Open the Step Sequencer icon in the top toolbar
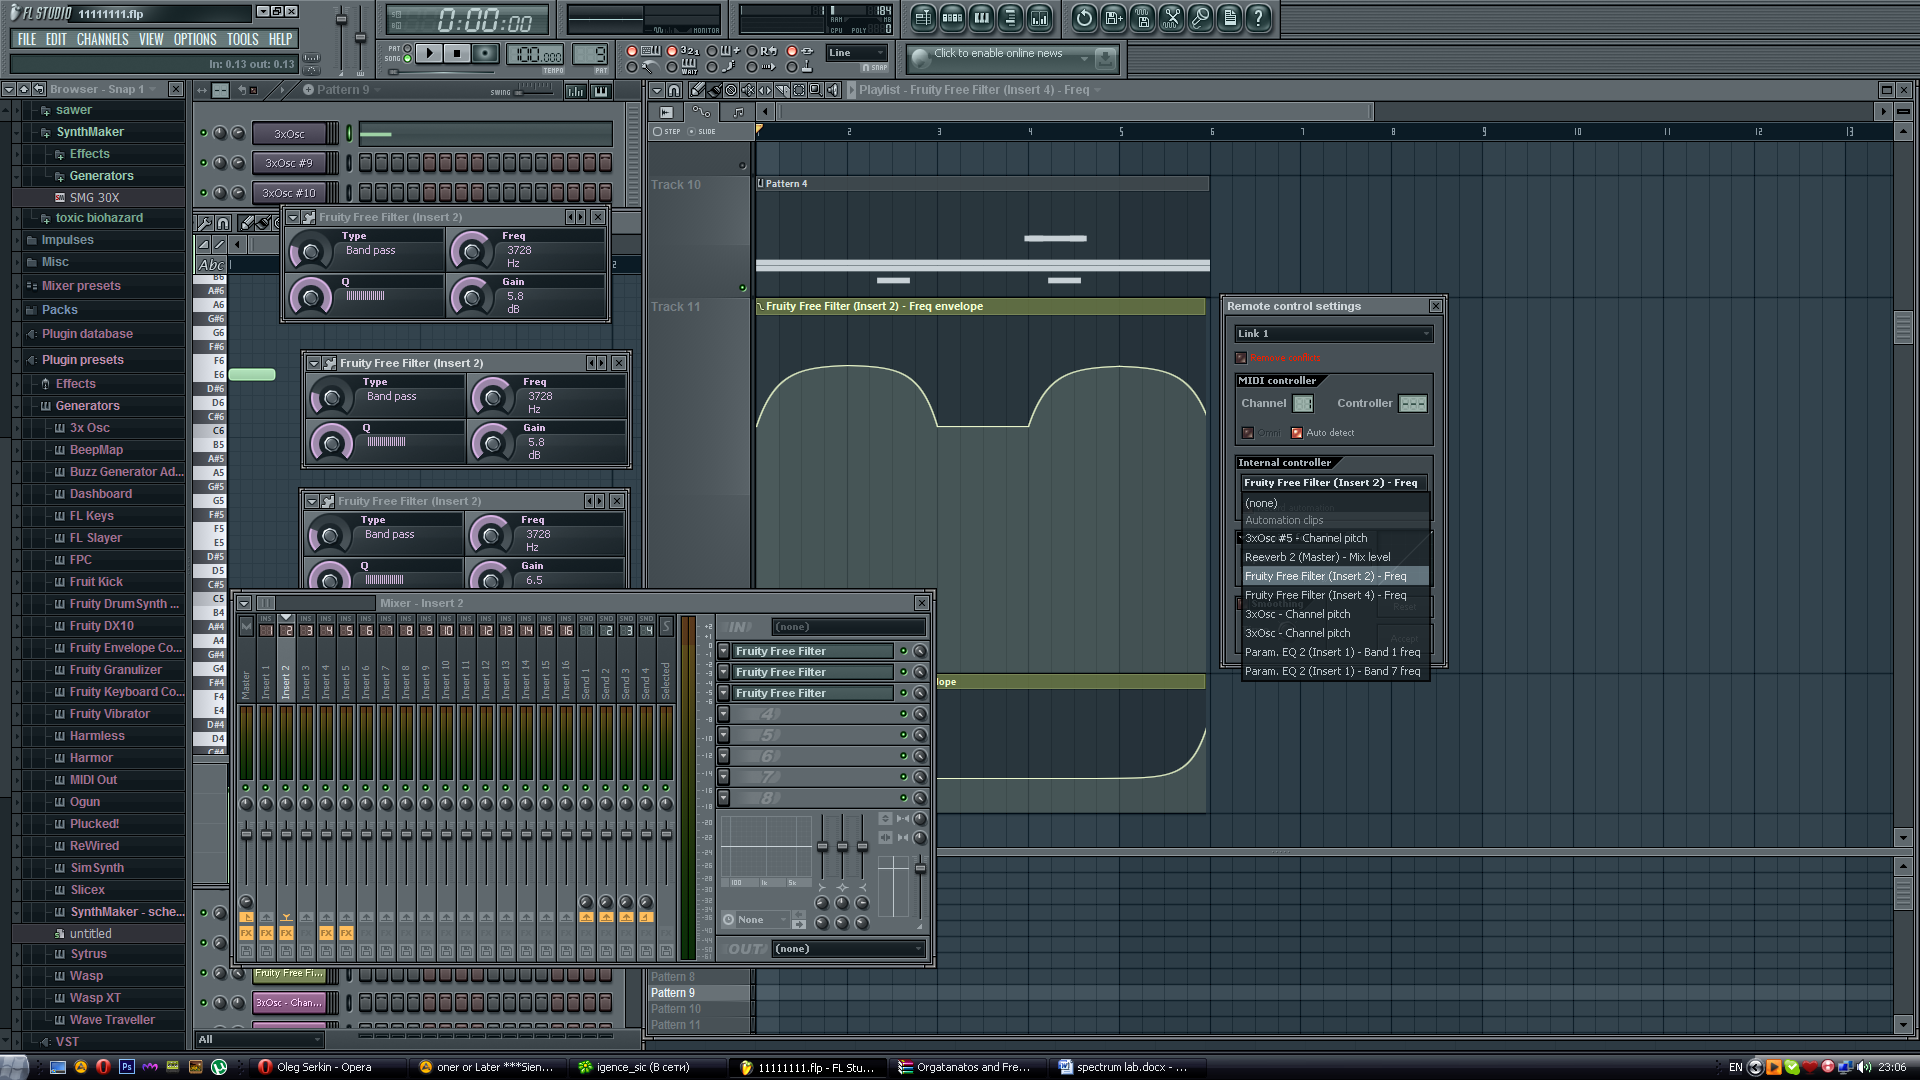The image size is (1920, 1080). [952, 17]
